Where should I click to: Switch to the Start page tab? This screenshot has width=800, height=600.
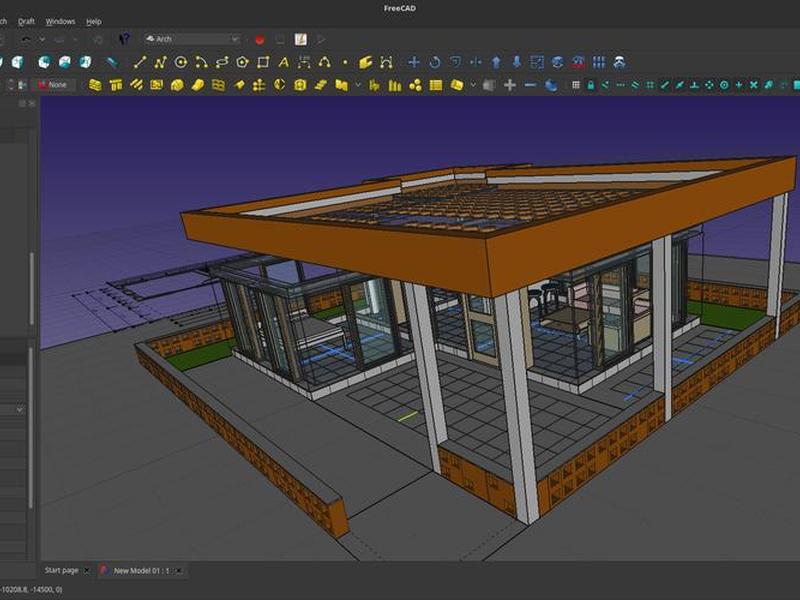click(x=61, y=570)
